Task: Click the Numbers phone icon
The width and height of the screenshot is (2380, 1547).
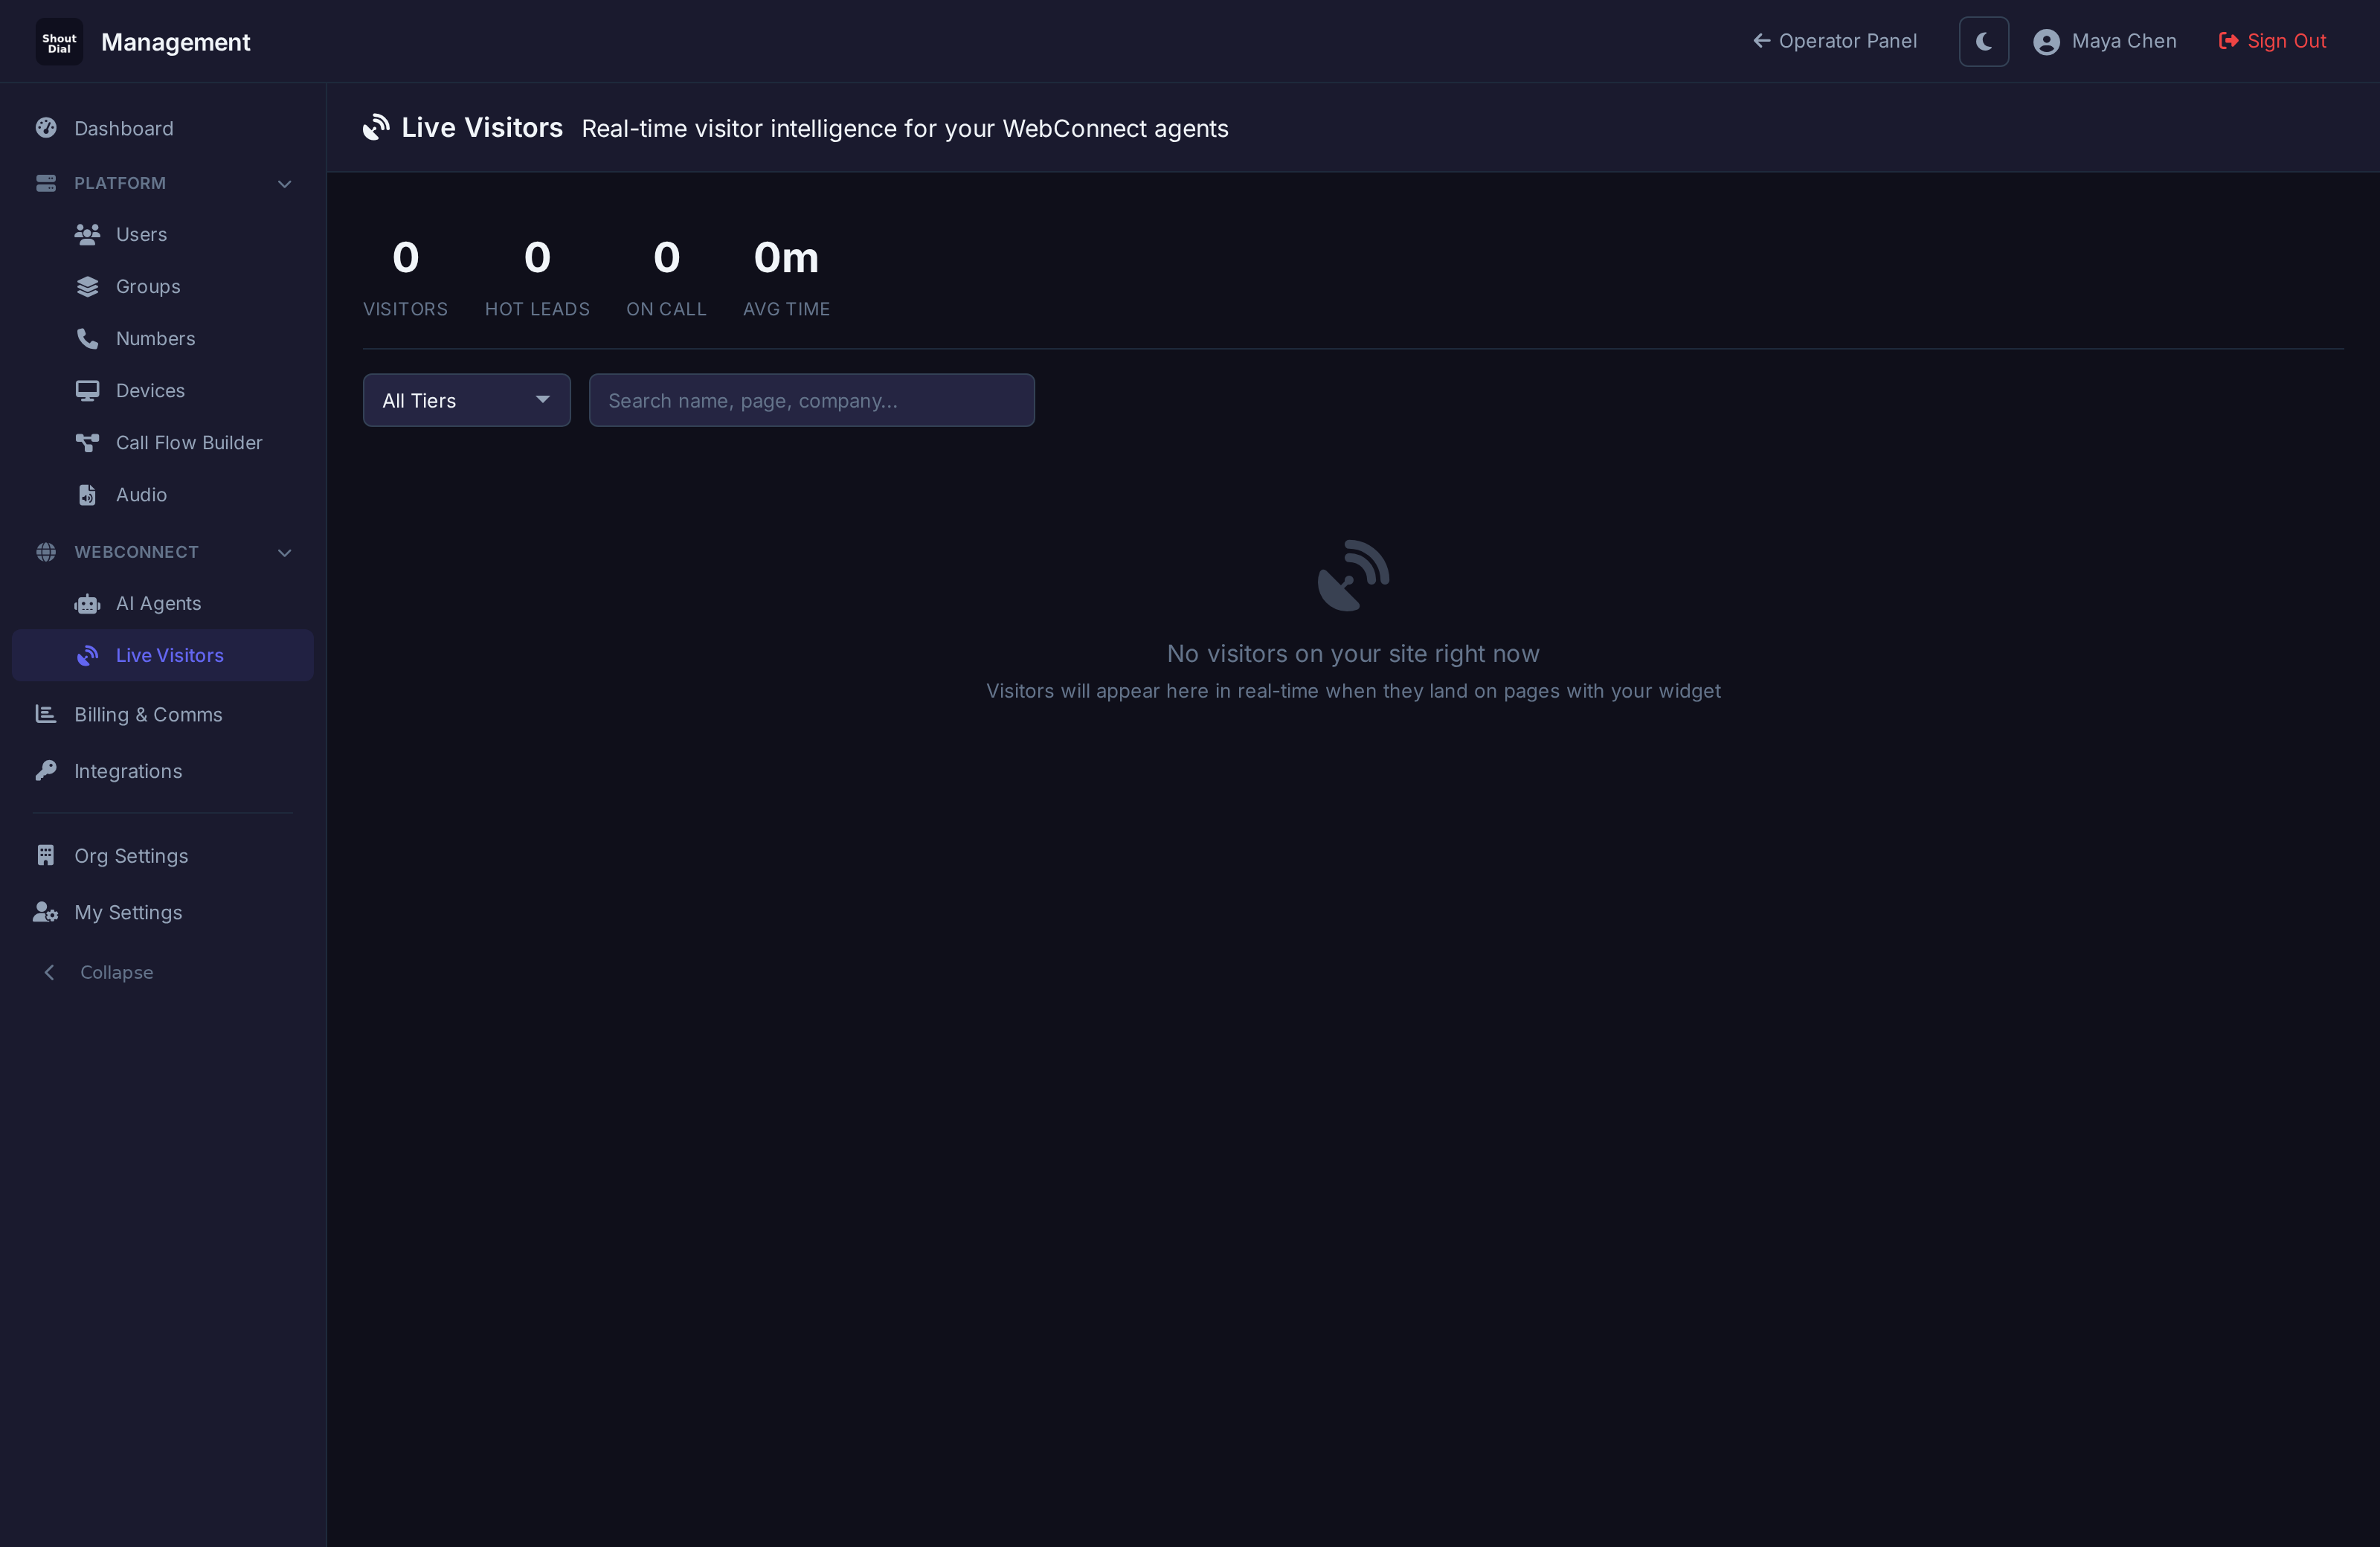Action: (88, 338)
